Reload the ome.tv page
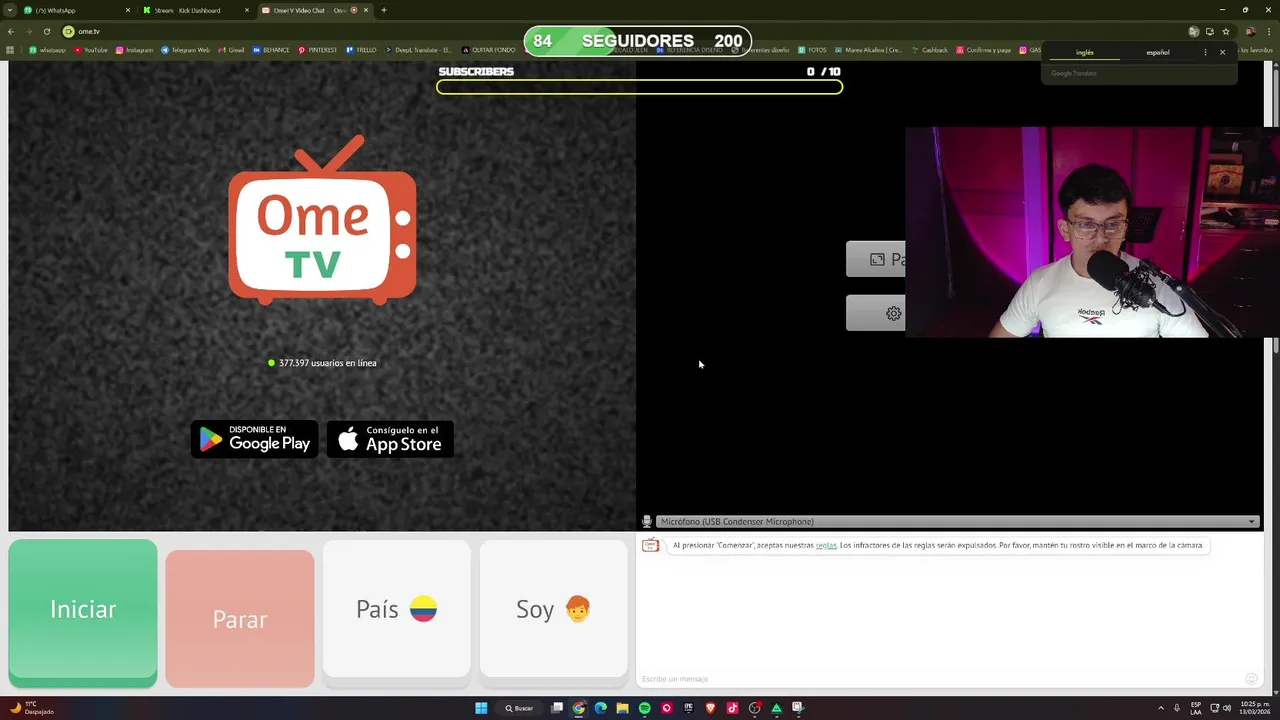Viewport: 1280px width, 720px height. (x=46, y=31)
